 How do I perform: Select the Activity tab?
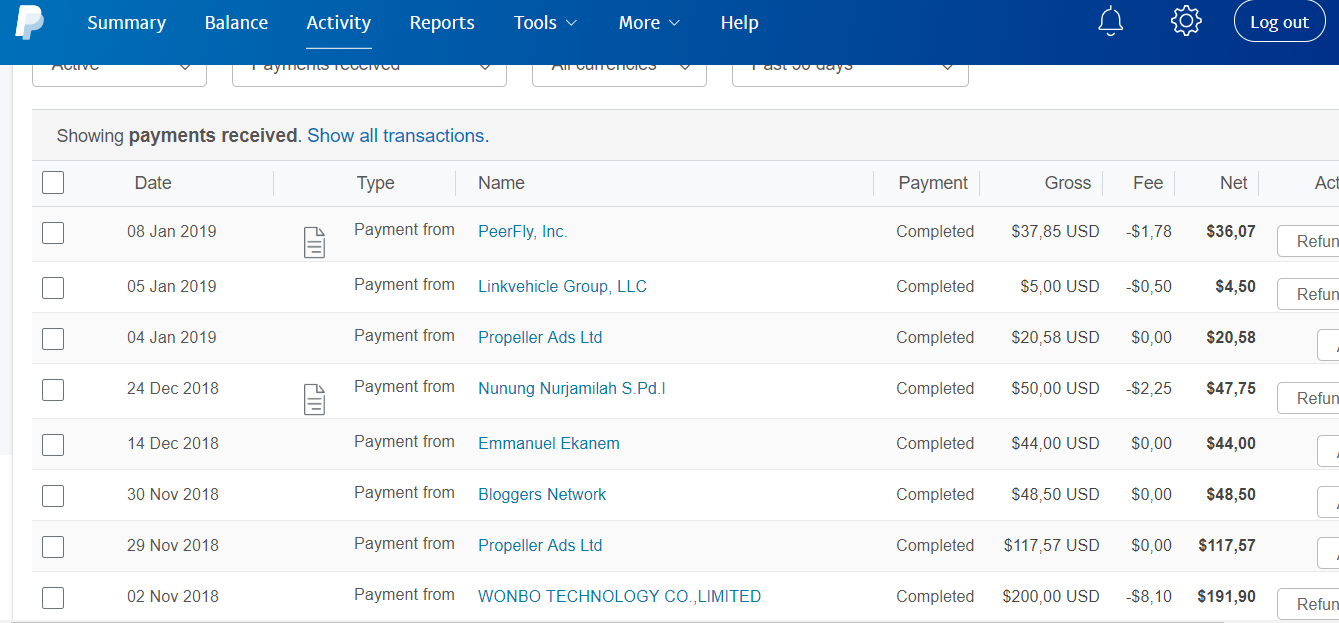[339, 23]
